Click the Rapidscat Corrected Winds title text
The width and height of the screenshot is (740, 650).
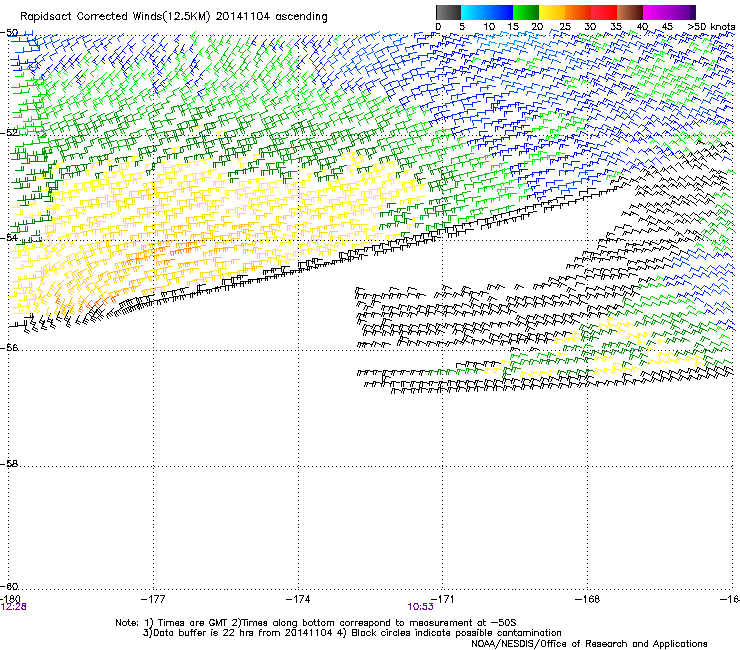click(174, 16)
